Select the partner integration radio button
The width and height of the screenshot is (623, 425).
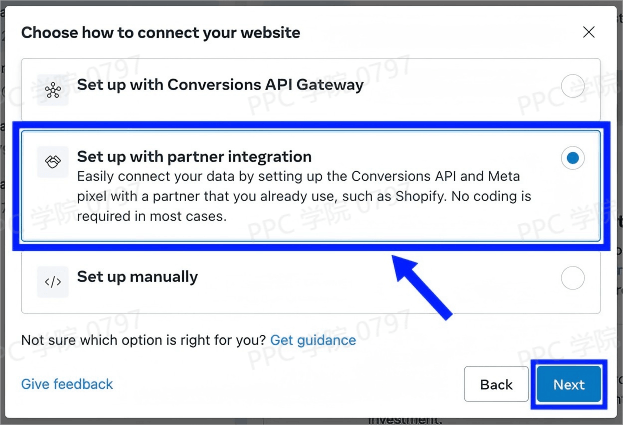pos(573,158)
